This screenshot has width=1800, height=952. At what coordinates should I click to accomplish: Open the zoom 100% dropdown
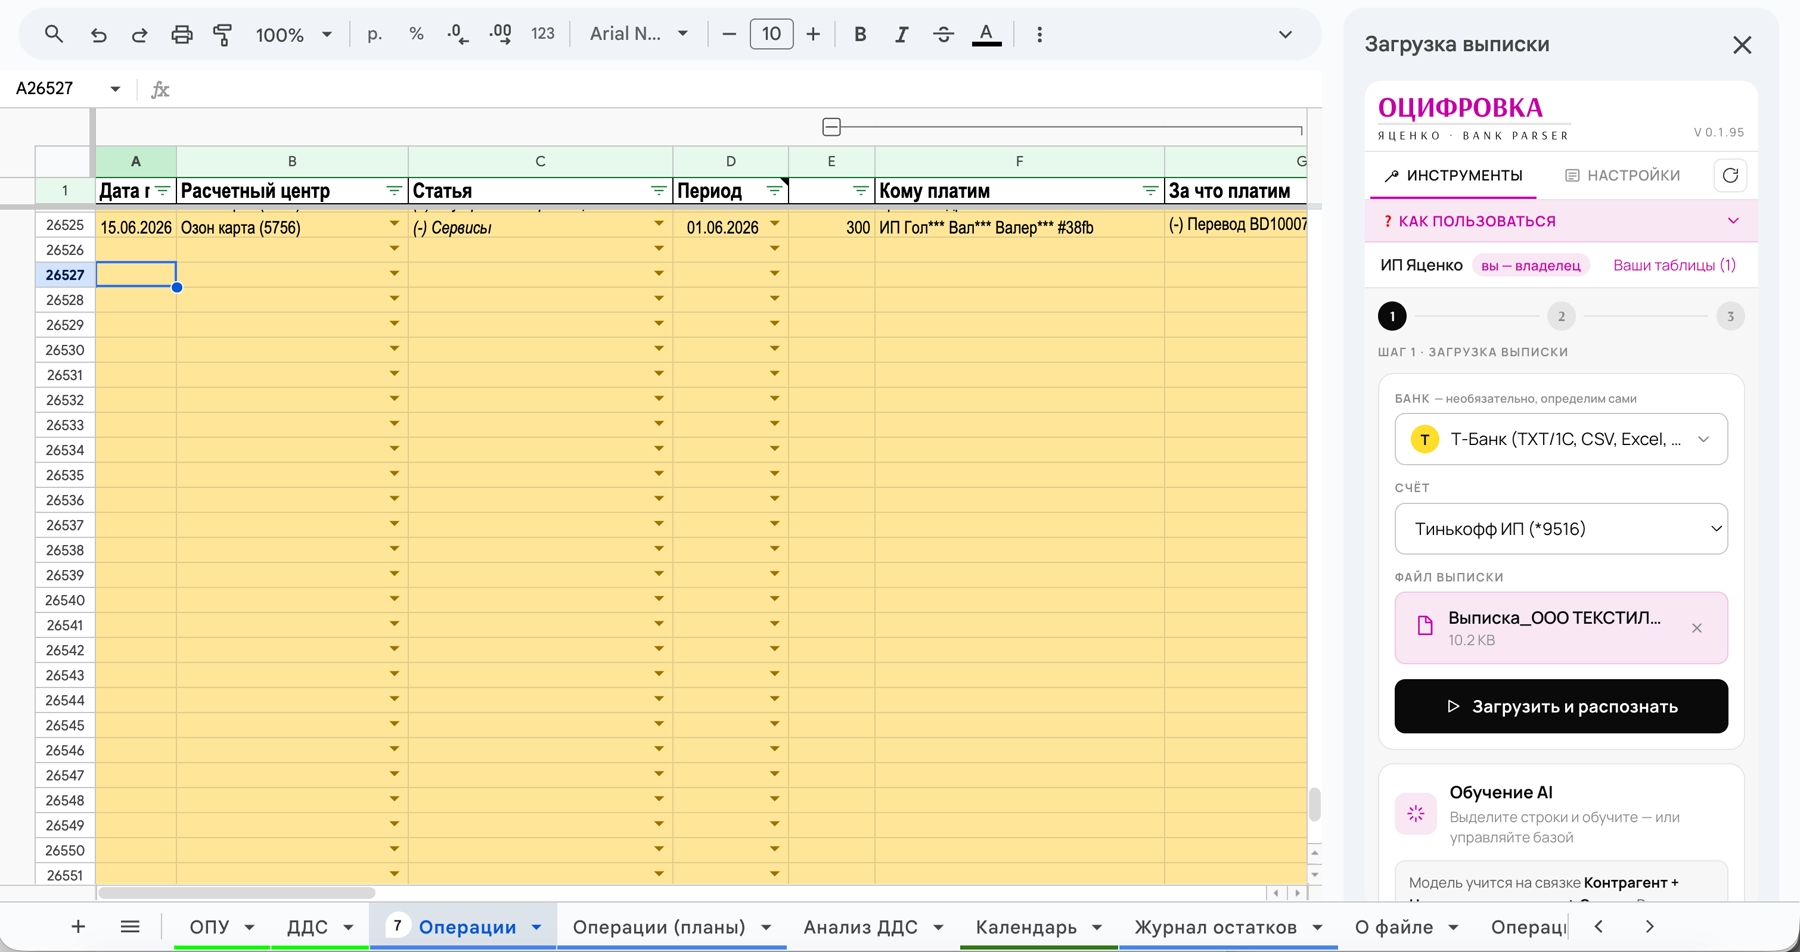(293, 34)
